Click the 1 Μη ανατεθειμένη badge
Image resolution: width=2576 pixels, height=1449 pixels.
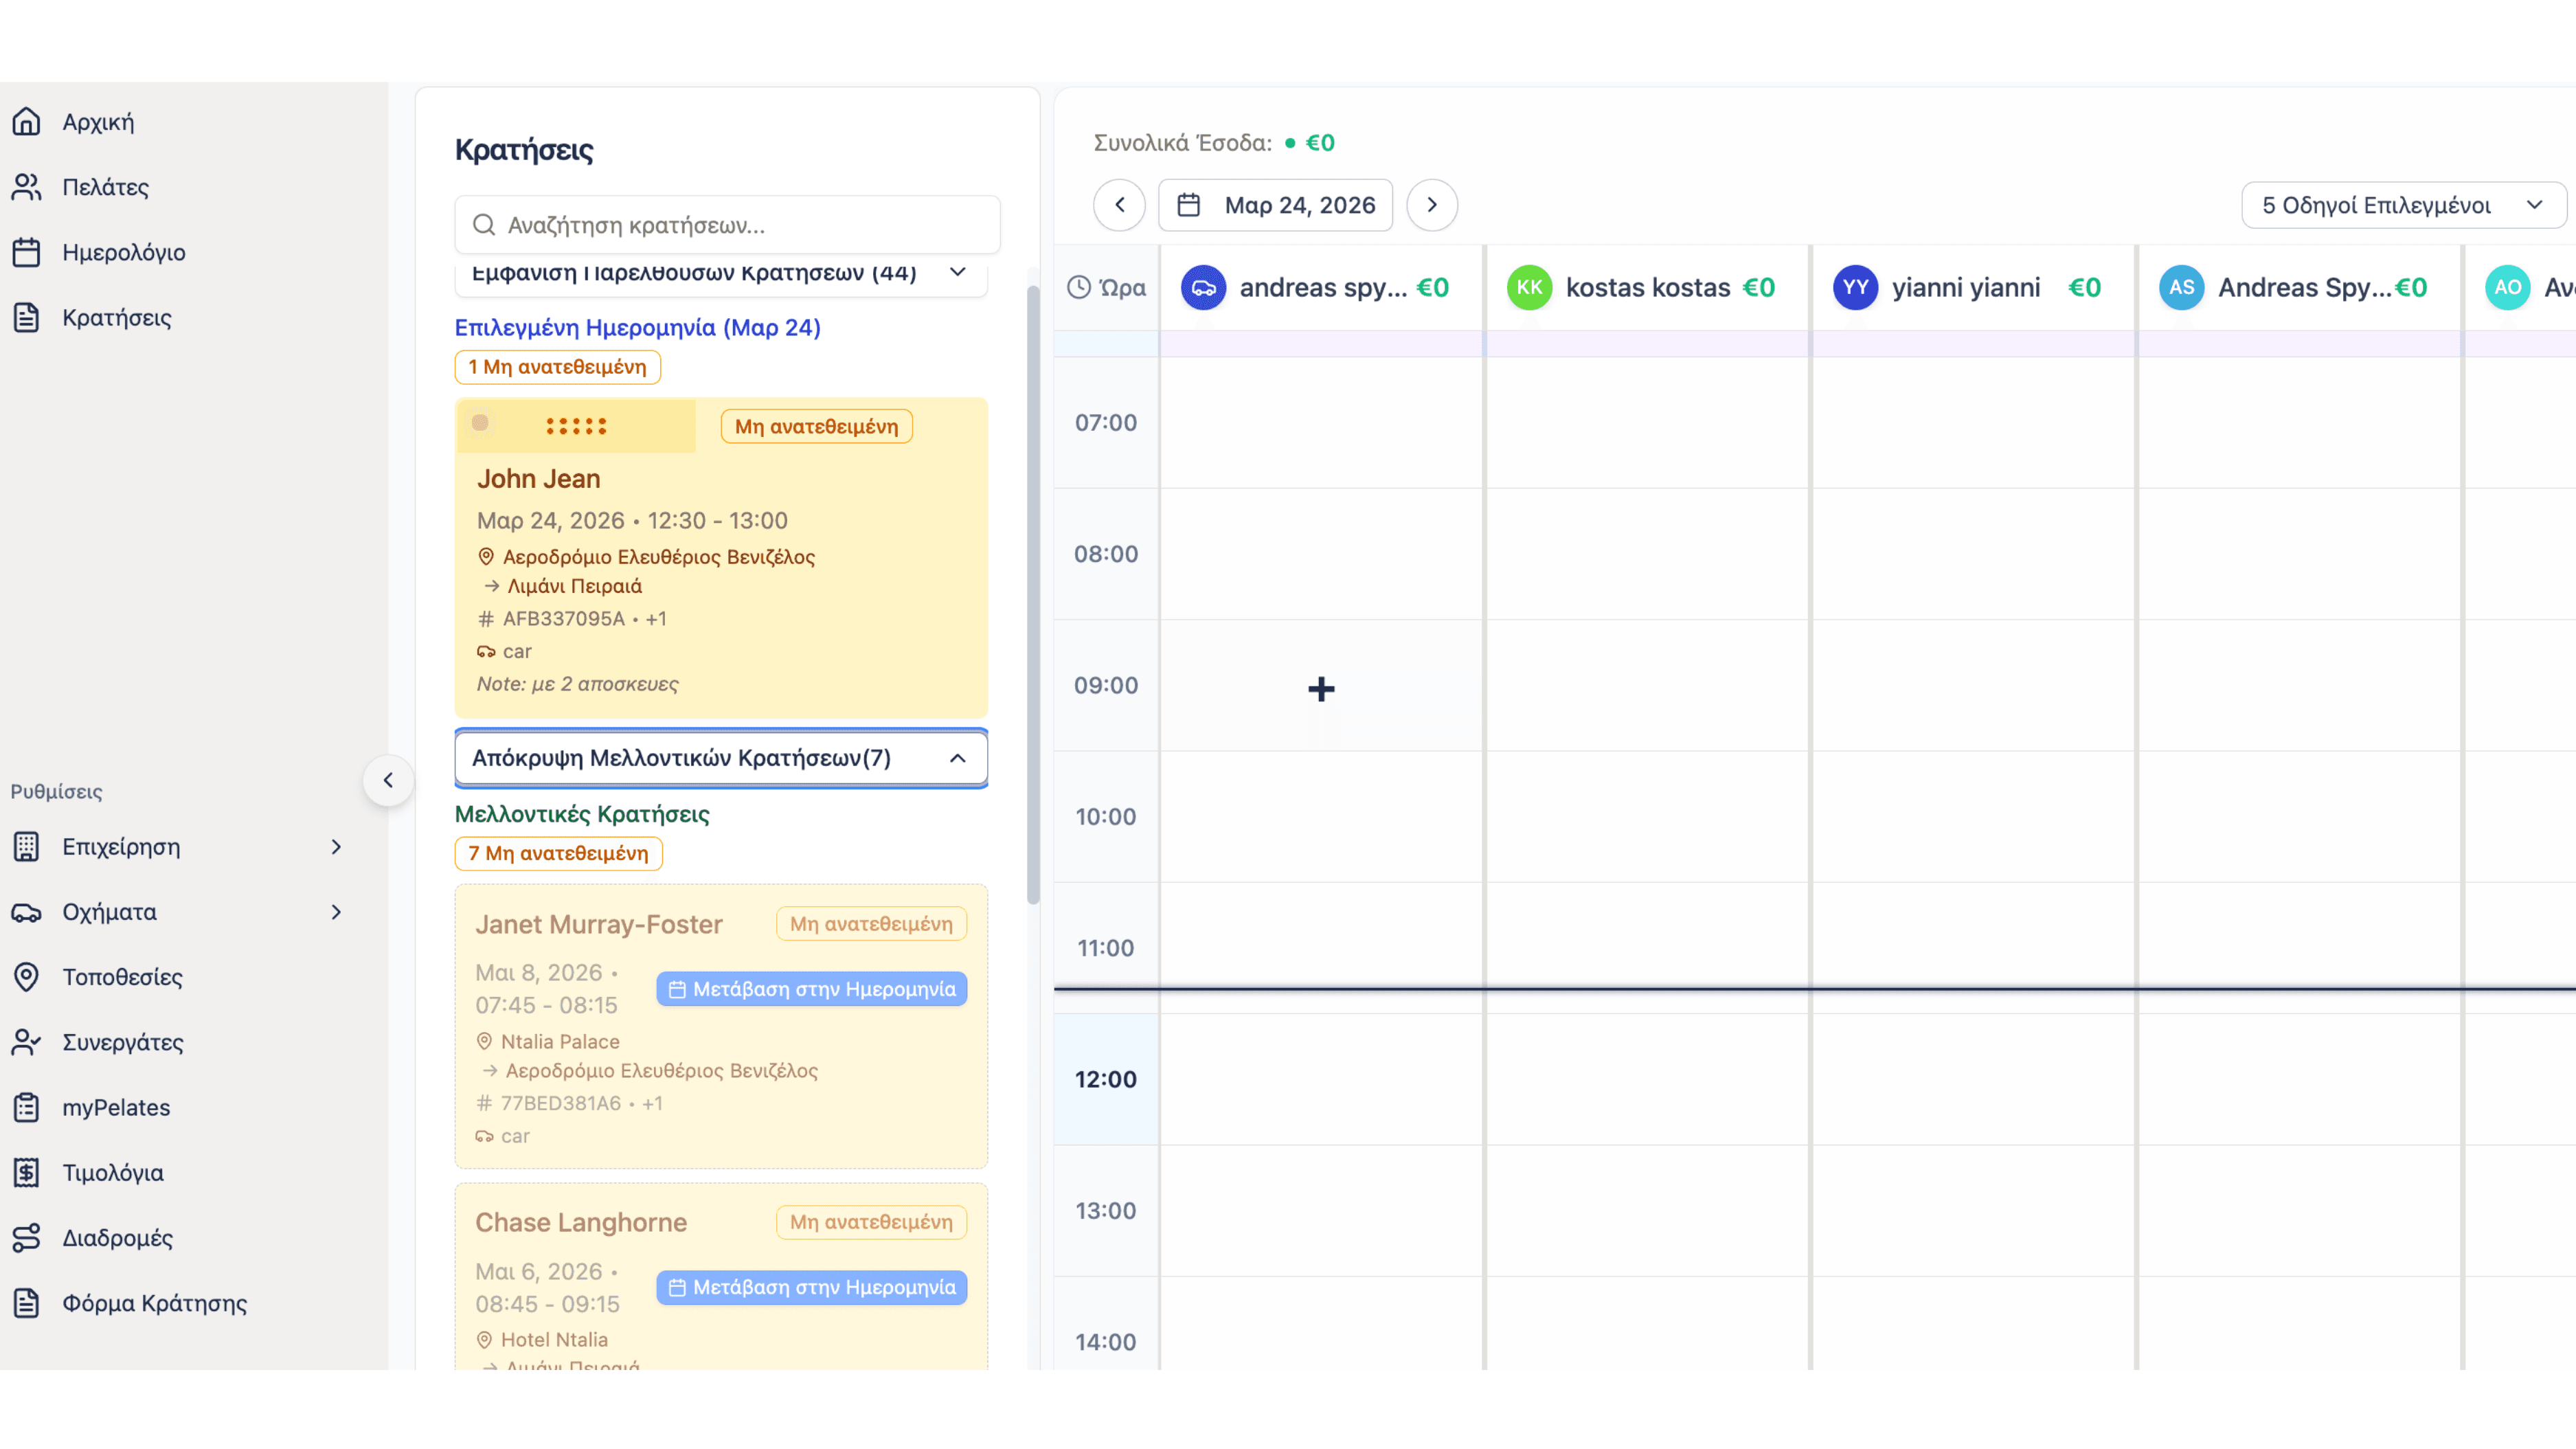pos(558,367)
